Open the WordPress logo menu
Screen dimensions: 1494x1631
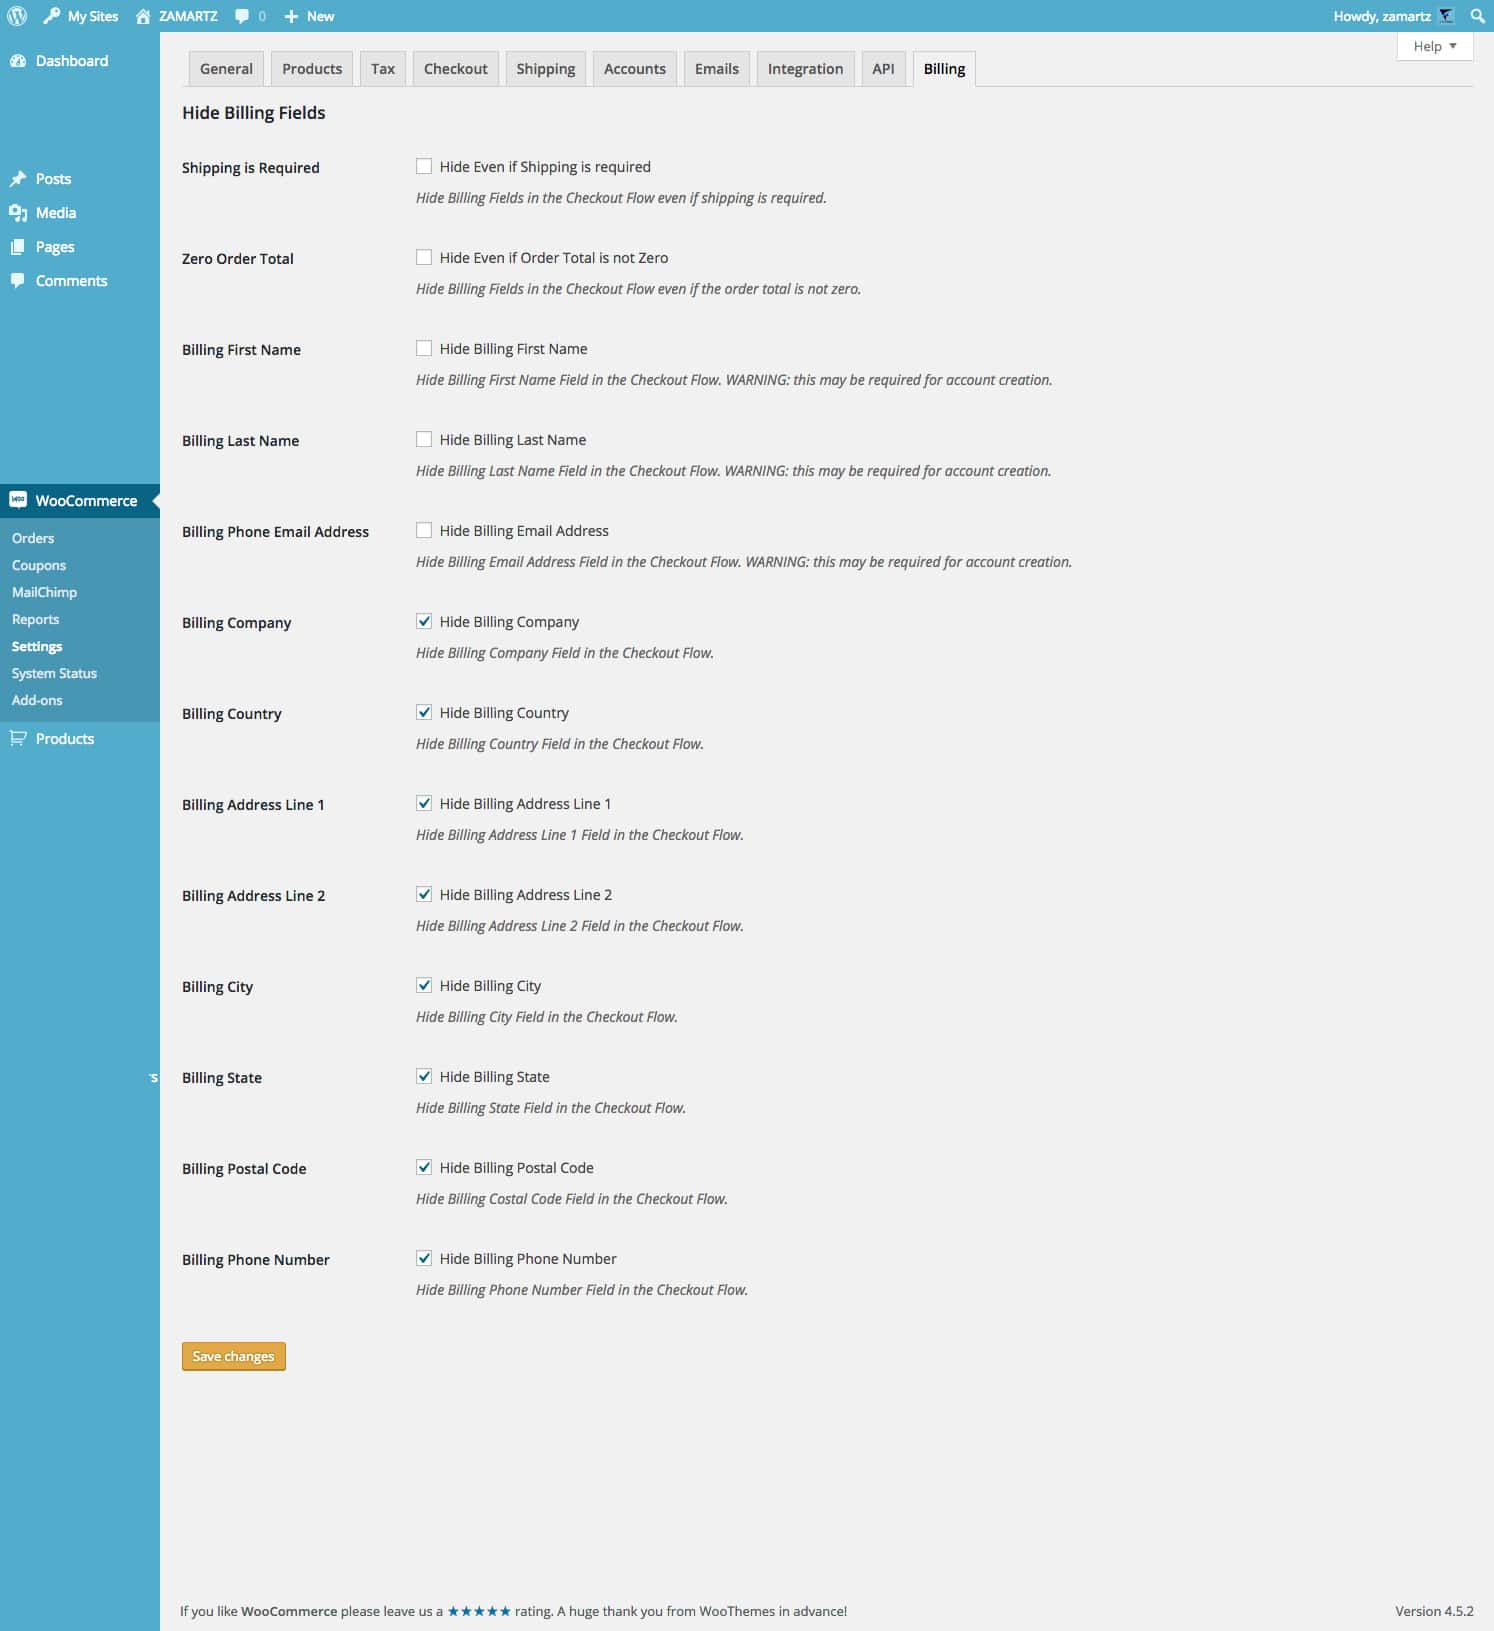pos(17,16)
